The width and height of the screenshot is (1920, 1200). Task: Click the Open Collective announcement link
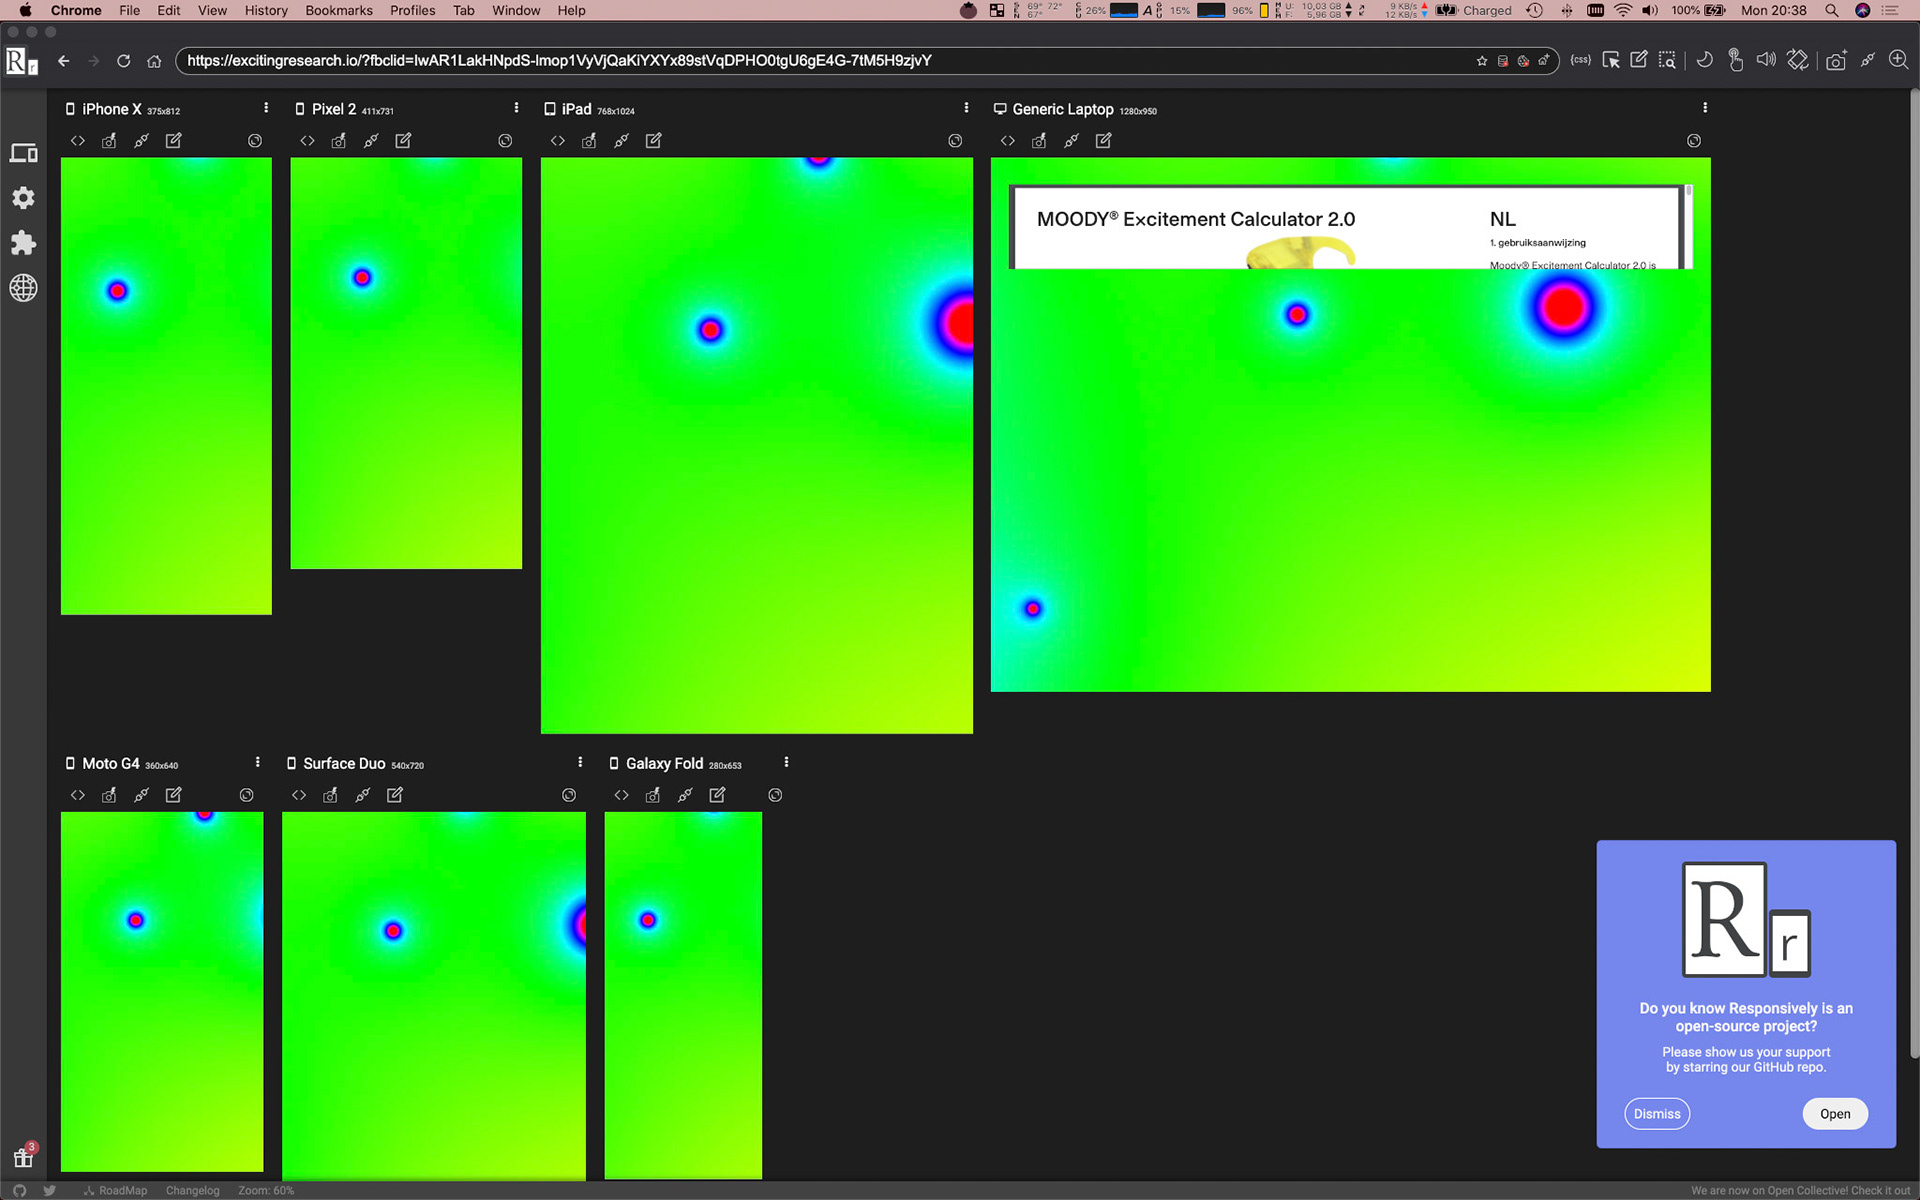click(x=1800, y=1190)
